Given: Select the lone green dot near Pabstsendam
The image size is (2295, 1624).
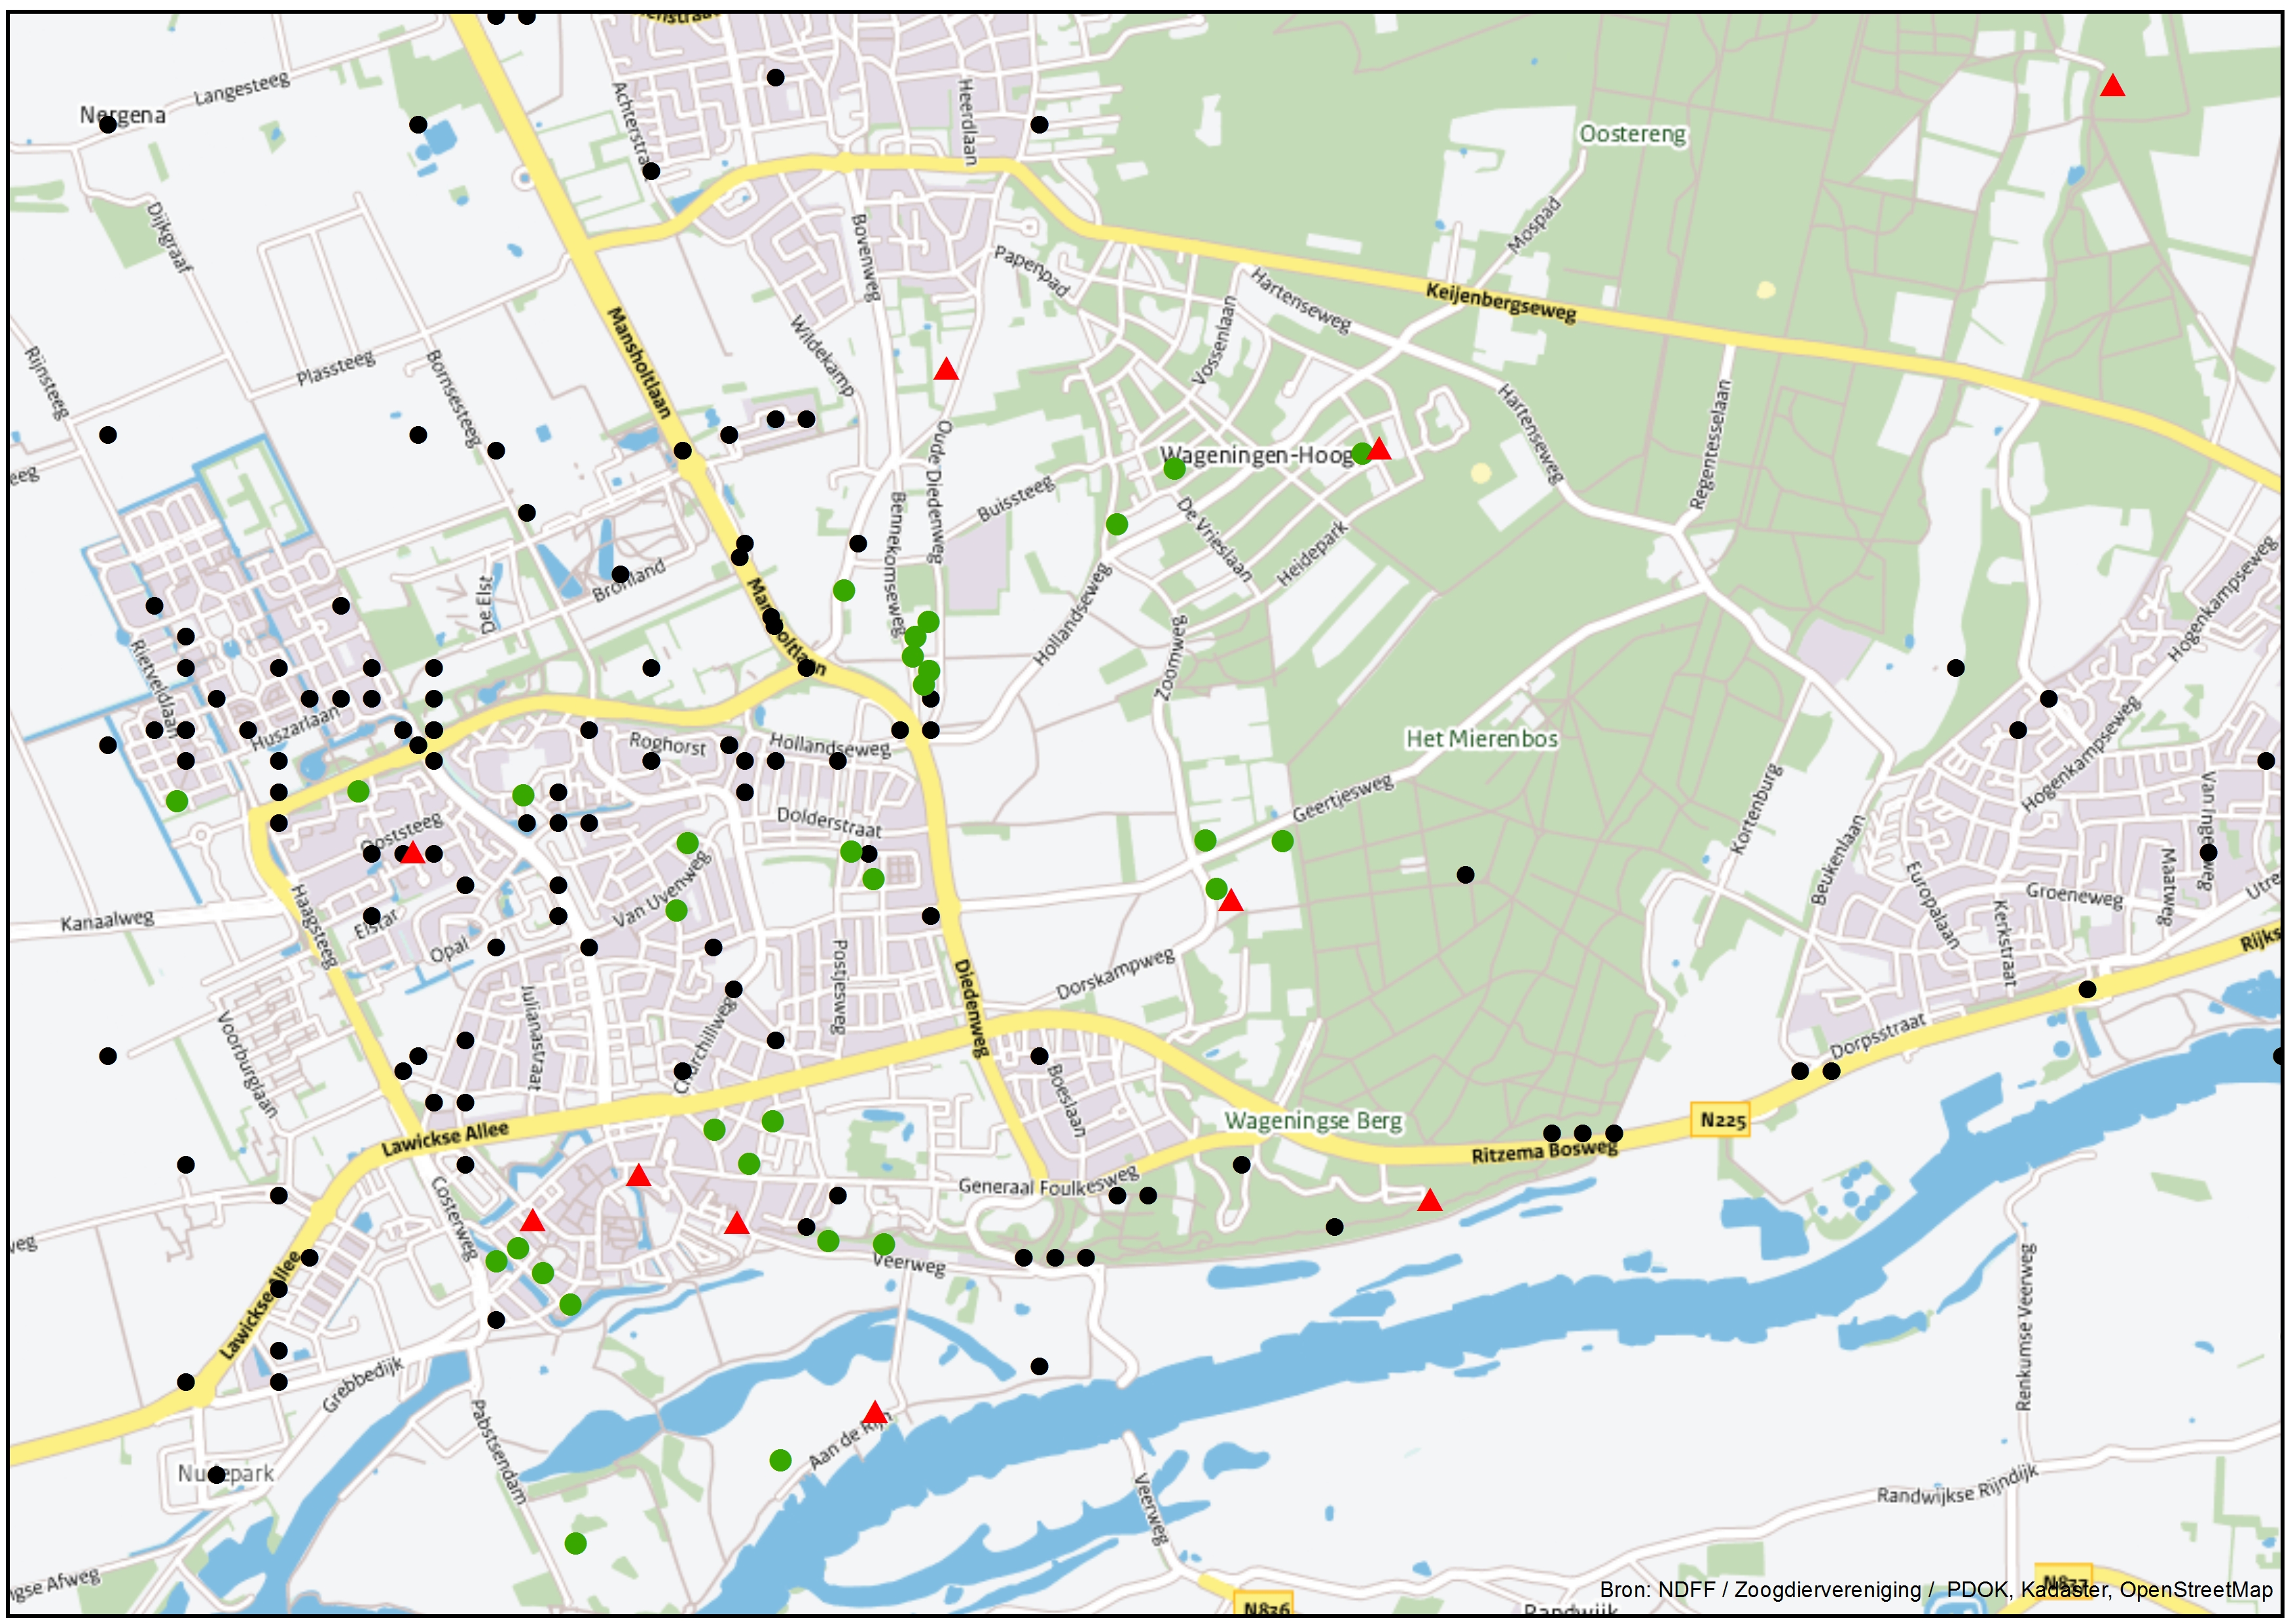Looking at the screenshot, I should [576, 1544].
